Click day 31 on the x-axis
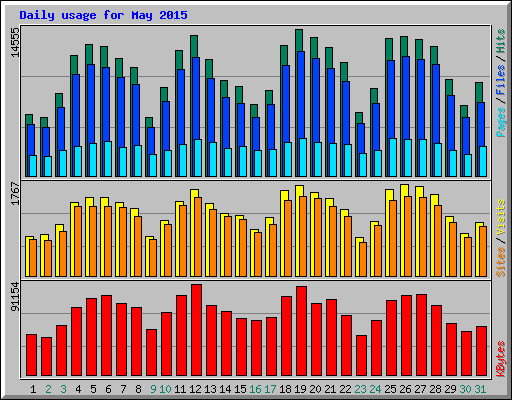 480,389
